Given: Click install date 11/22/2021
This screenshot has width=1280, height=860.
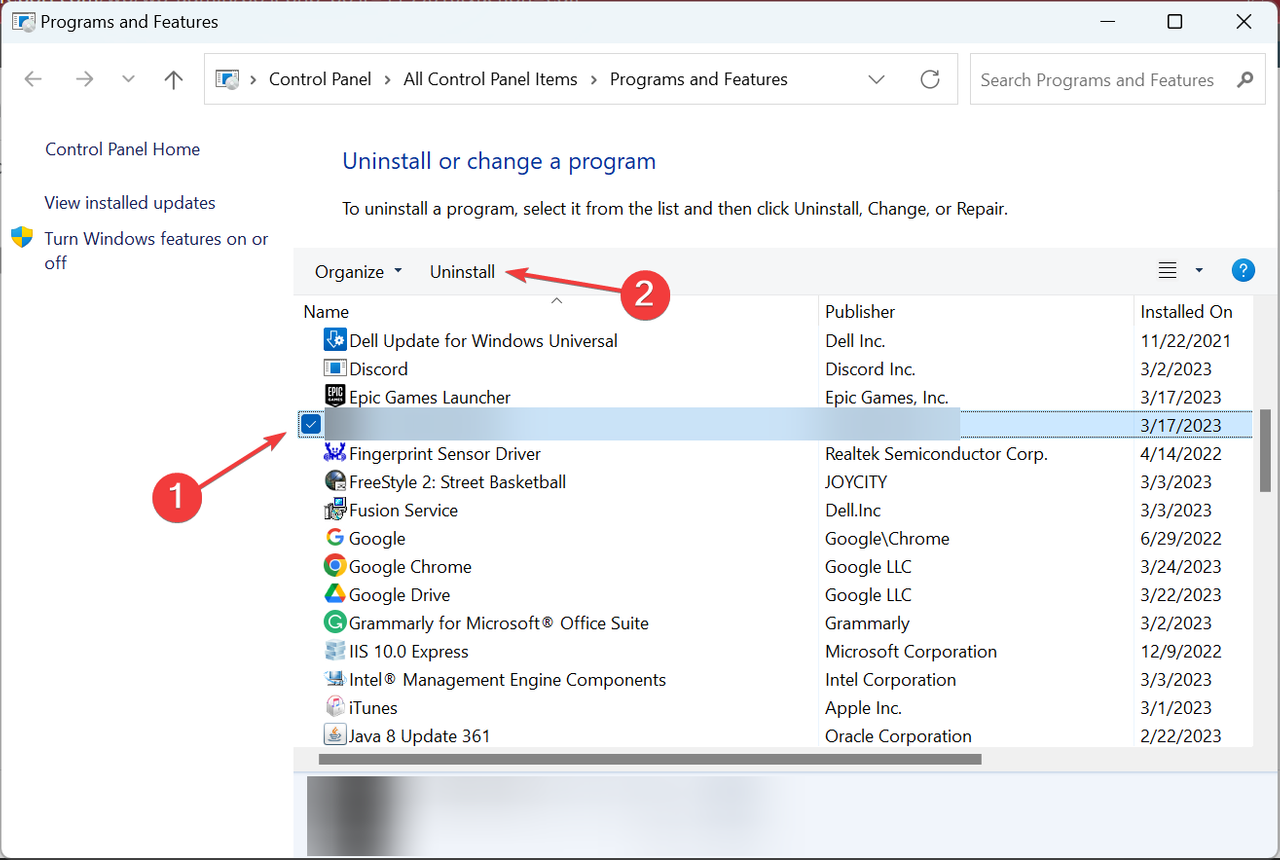Looking at the screenshot, I should click(1186, 340).
